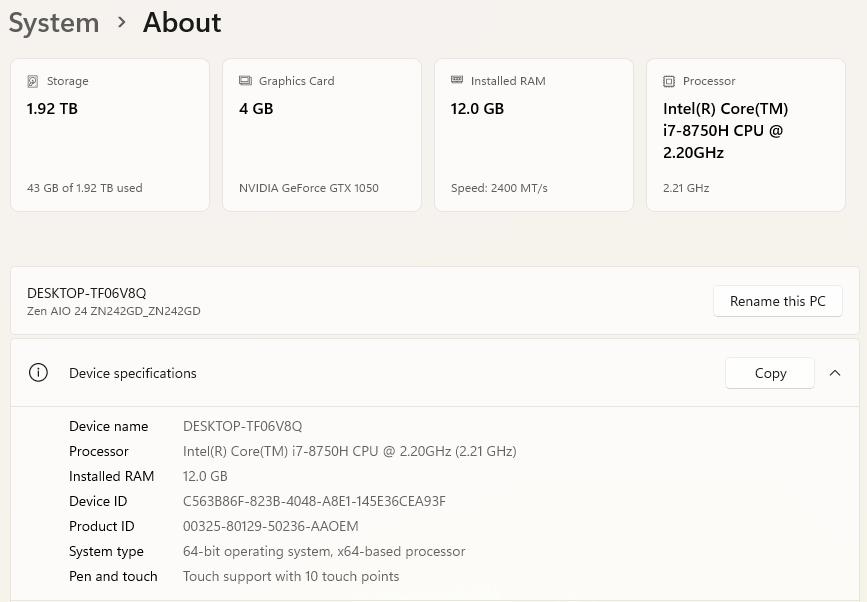Click the Speed: 2400 MT/s label
867x602 pixels.
pos(499,188)
